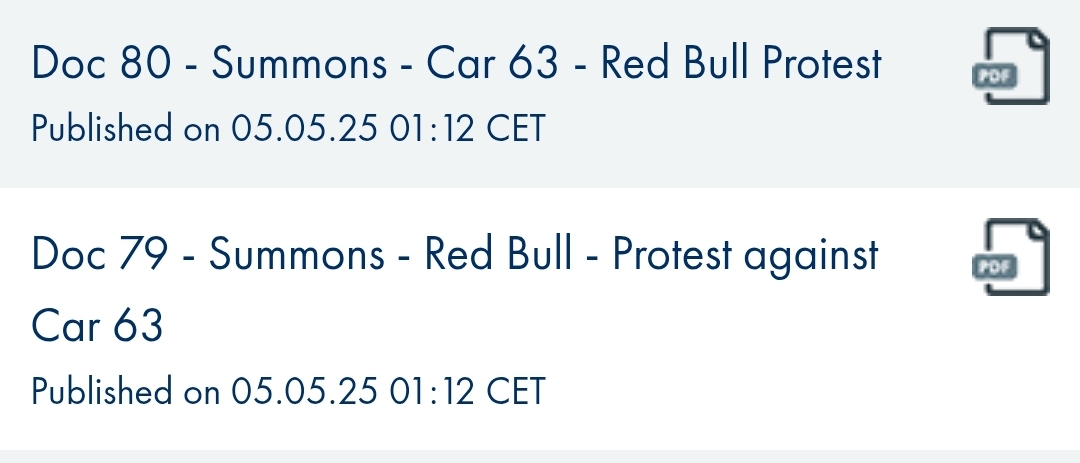The height and width of the screenshot is (463, 1080).
Task: Click 'Summons' in the Doc 80 heading
Action: (x=299, y=63)
